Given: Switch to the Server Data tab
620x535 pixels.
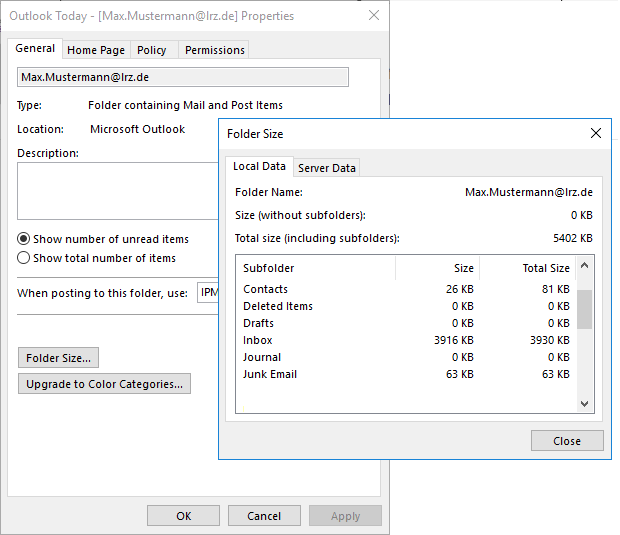Looking at the screenshot, I should point(326,168).
